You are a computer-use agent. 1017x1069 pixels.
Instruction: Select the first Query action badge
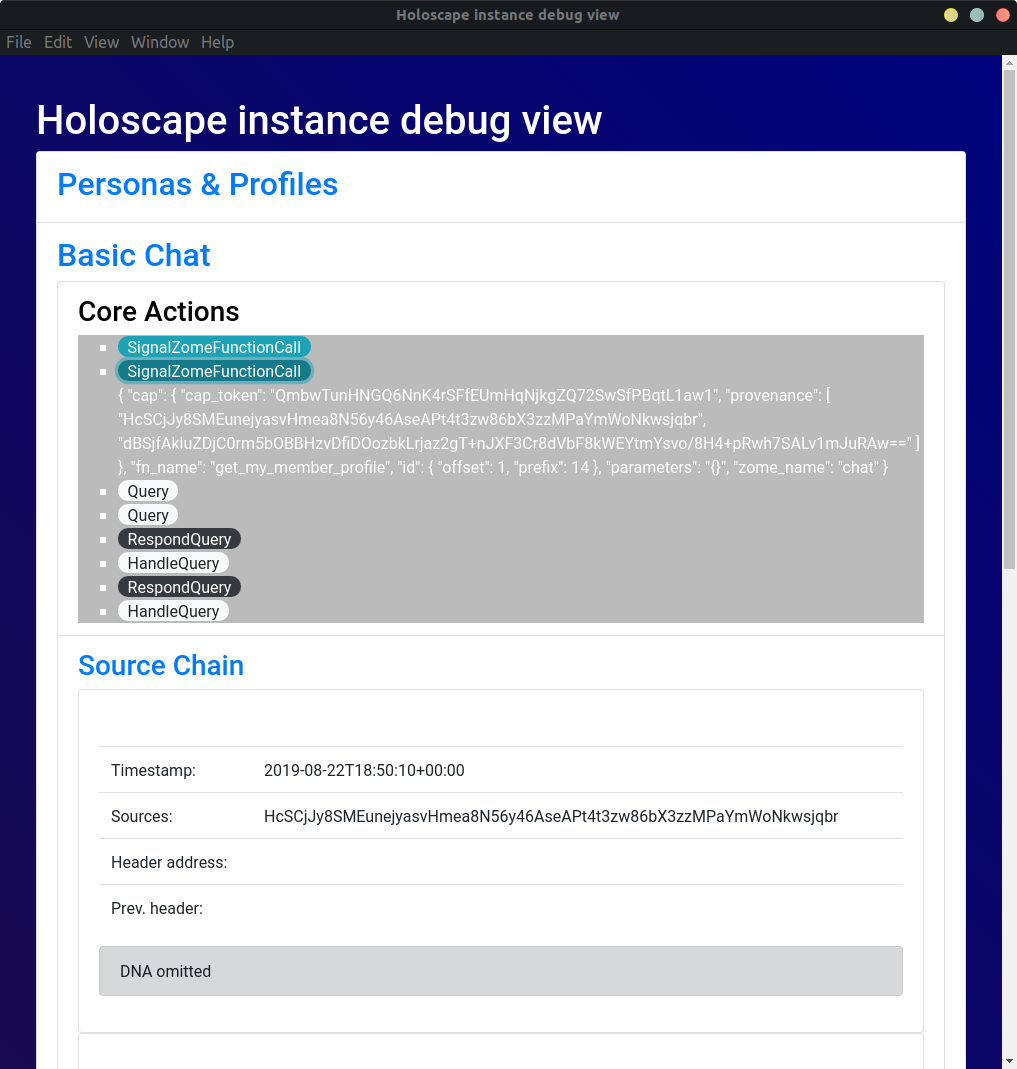point(148,491)
